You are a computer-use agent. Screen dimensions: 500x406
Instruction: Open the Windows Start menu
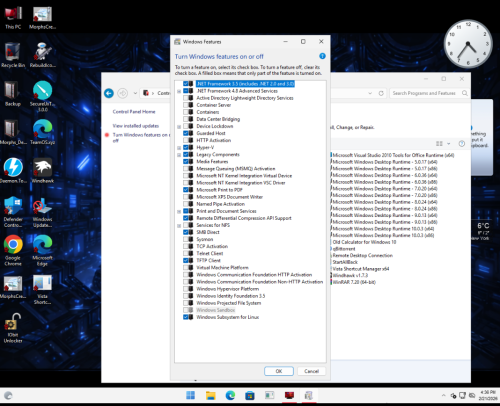coord(191,396)
